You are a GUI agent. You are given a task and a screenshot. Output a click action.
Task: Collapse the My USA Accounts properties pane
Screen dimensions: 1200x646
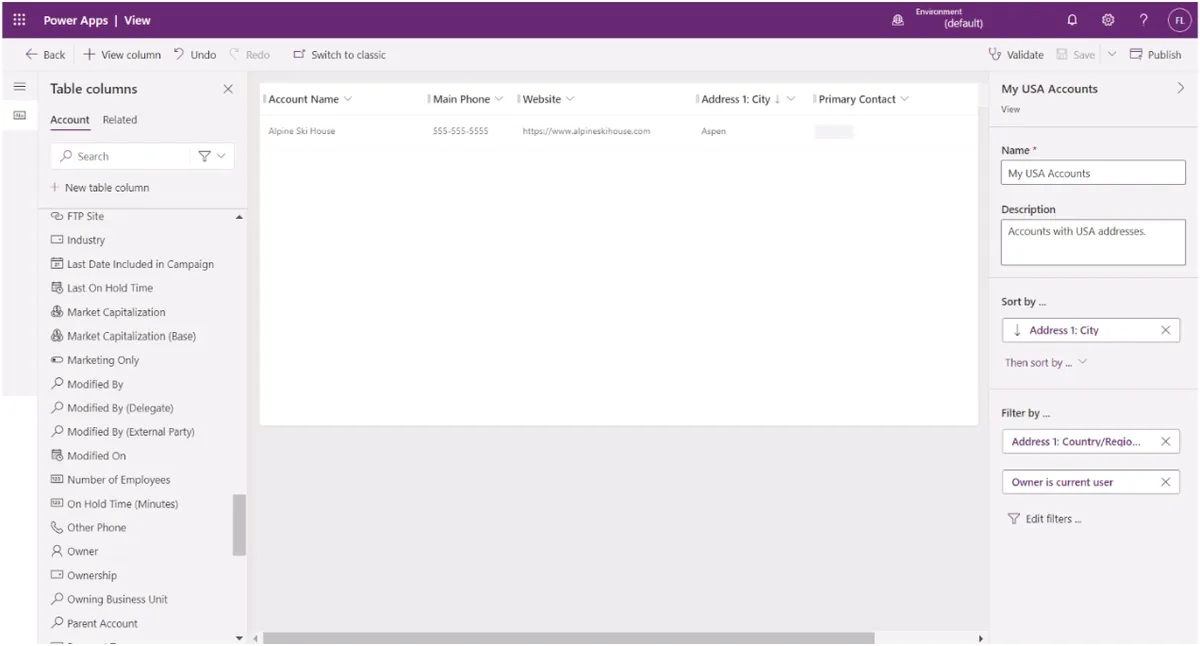(1180, 89)
